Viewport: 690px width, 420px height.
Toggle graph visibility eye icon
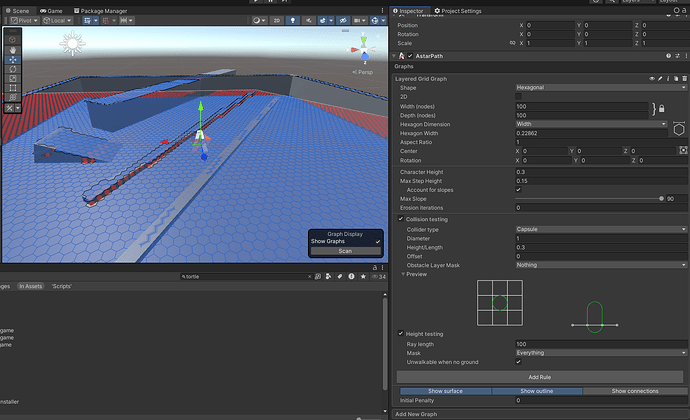click(x=653, y=78)
